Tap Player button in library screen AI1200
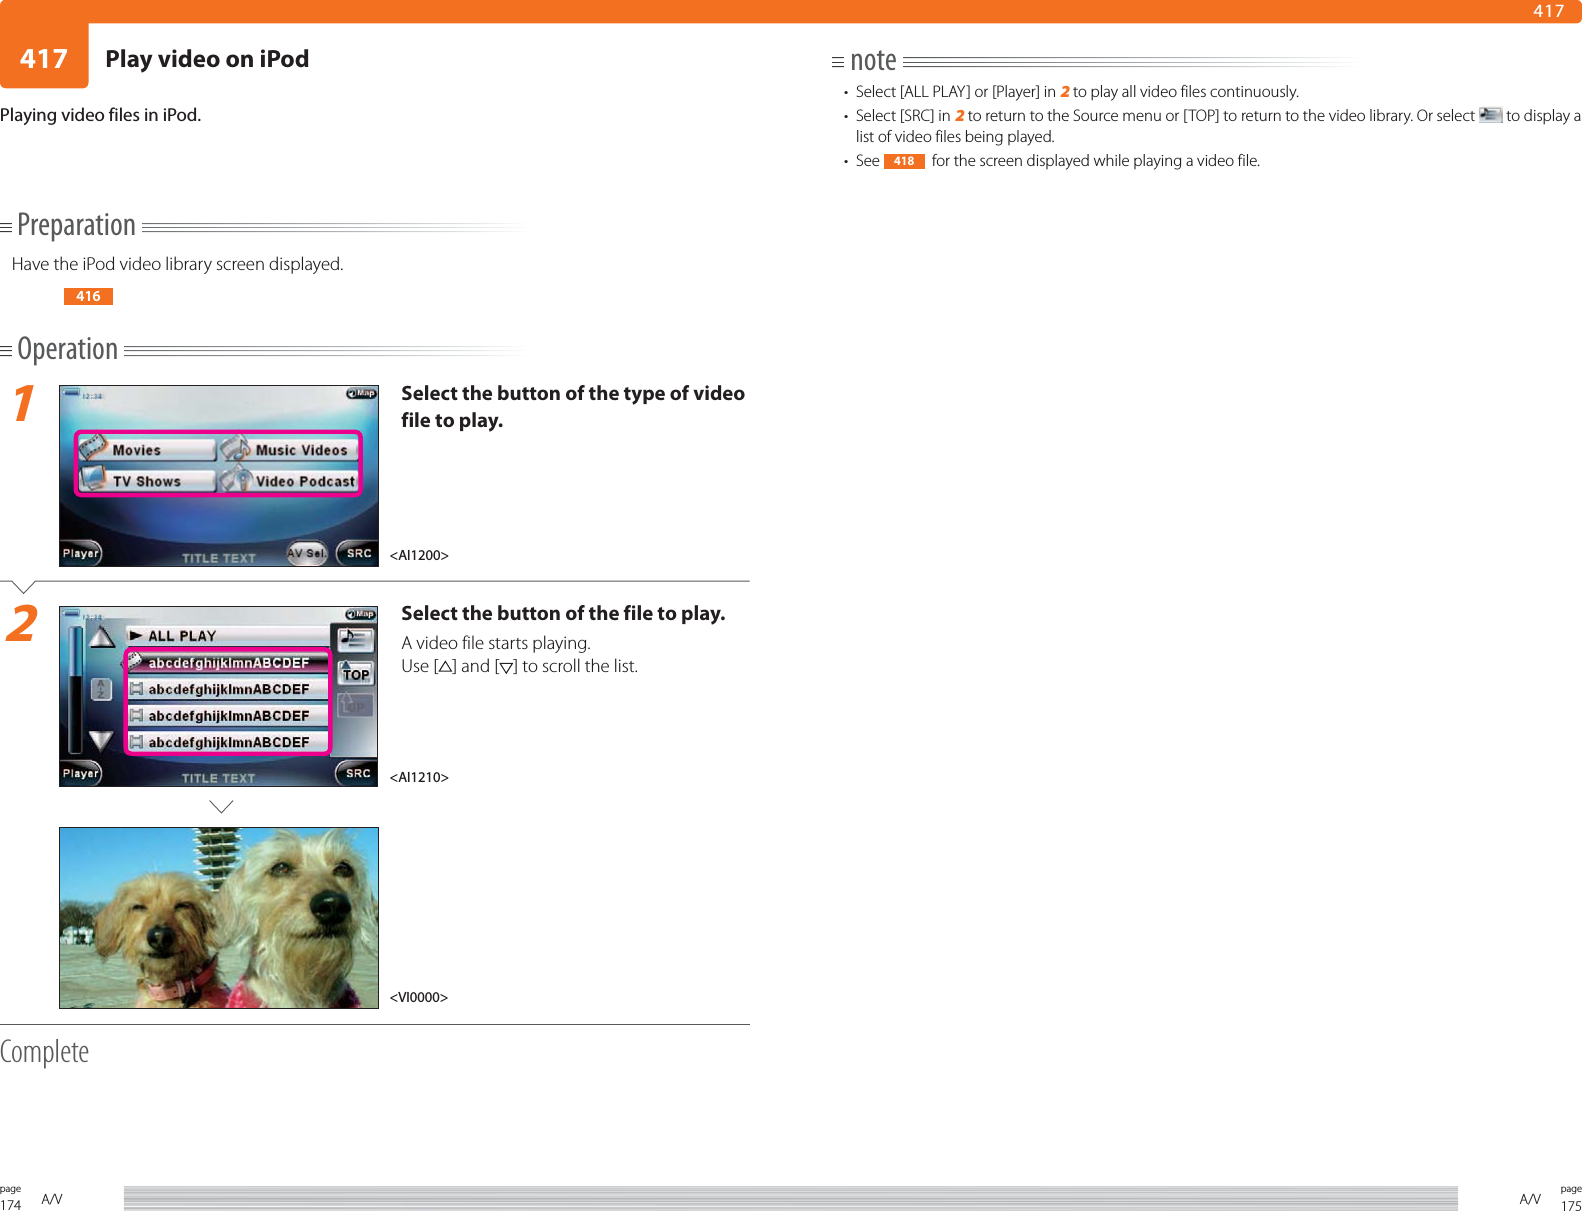 (80, 553)
